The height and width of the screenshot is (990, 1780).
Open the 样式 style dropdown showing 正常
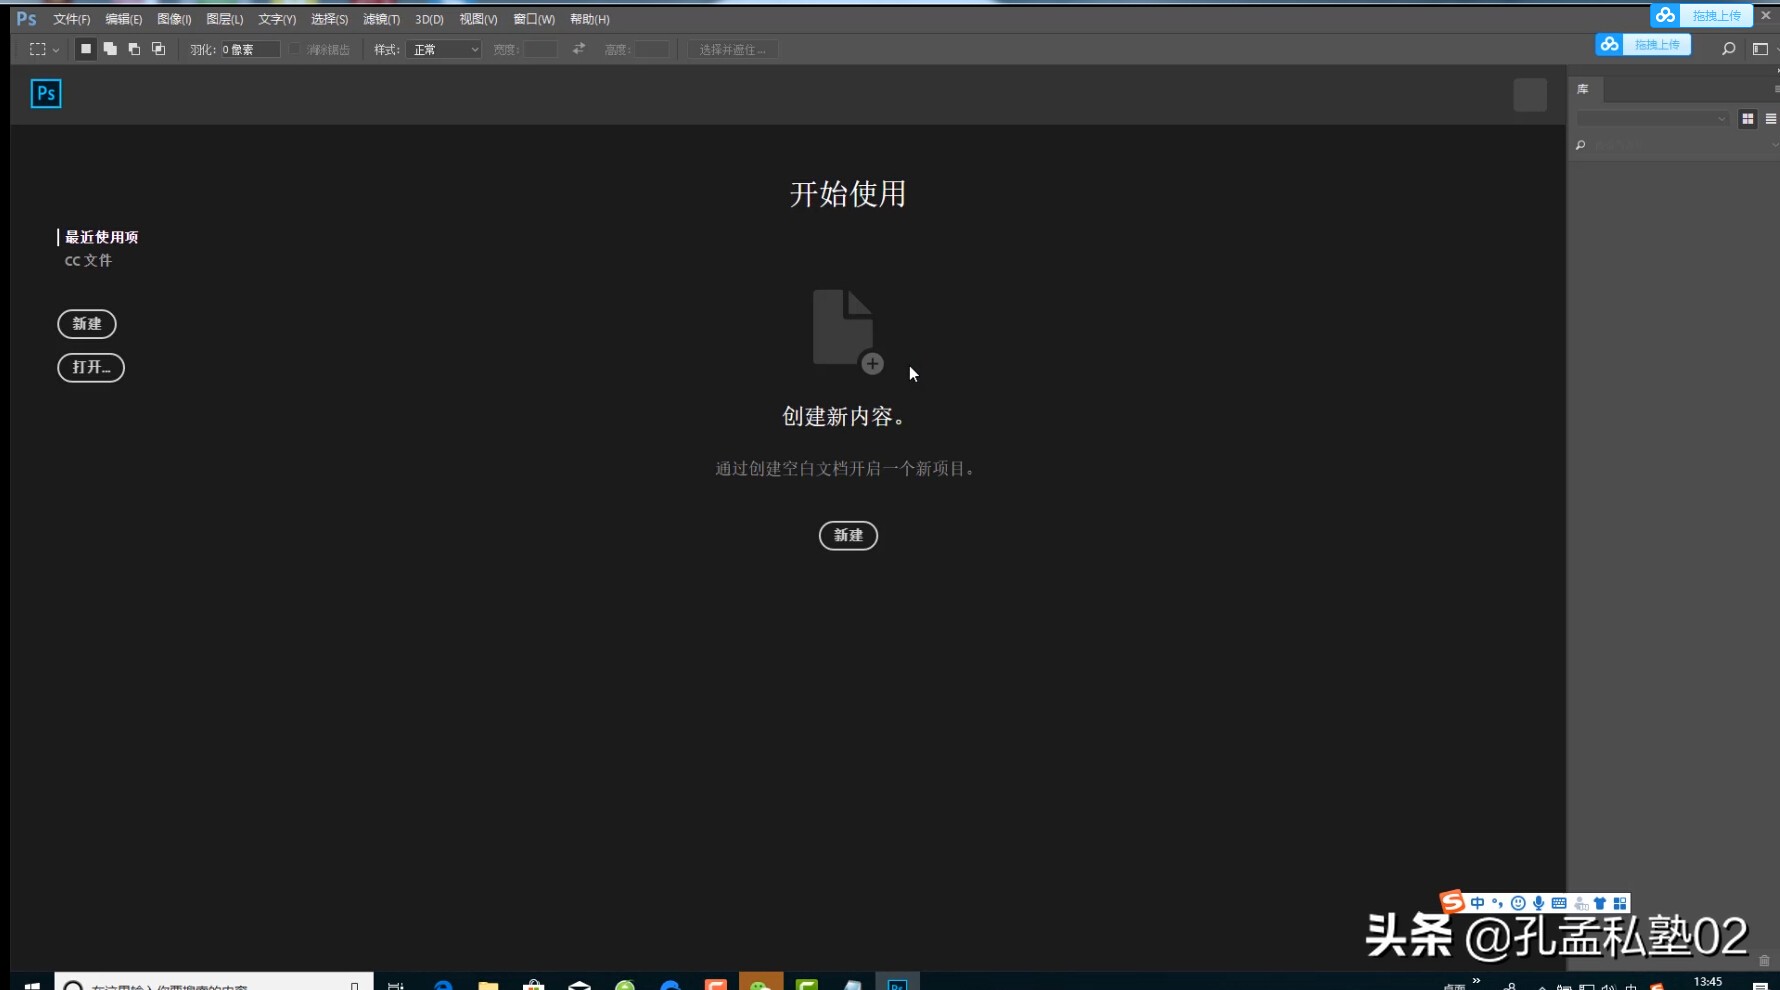[x=443, y=48]
